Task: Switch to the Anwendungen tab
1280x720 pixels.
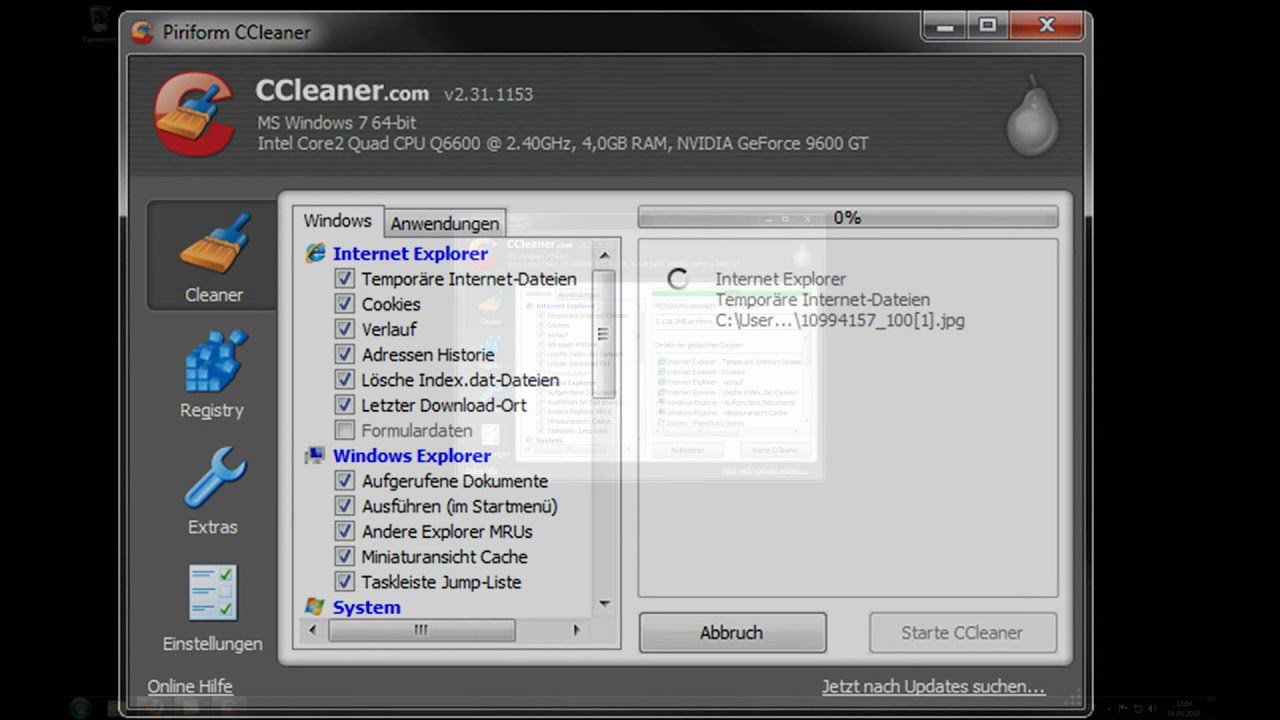Action: [x=444, y=223]
